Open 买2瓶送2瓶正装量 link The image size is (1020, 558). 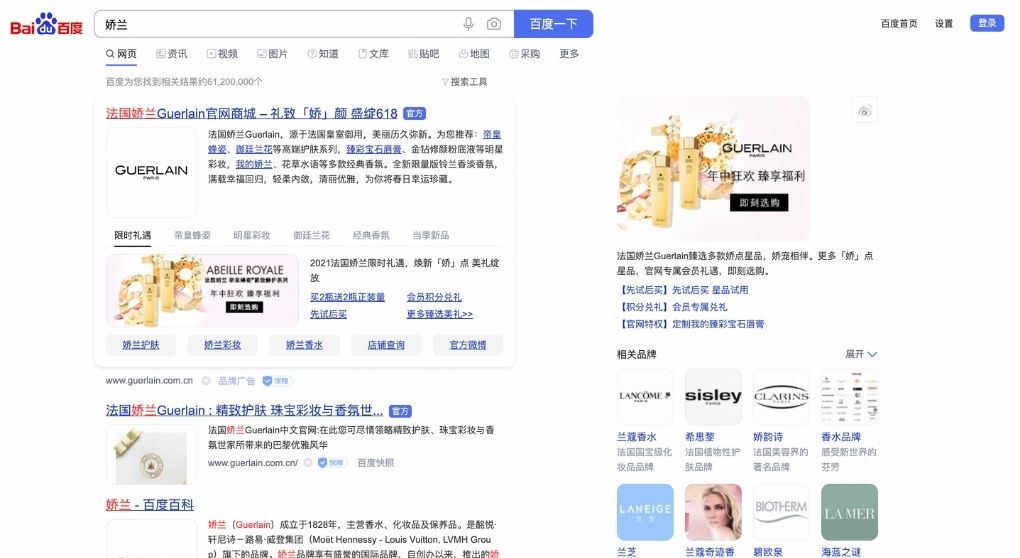(x=347, y=297)
